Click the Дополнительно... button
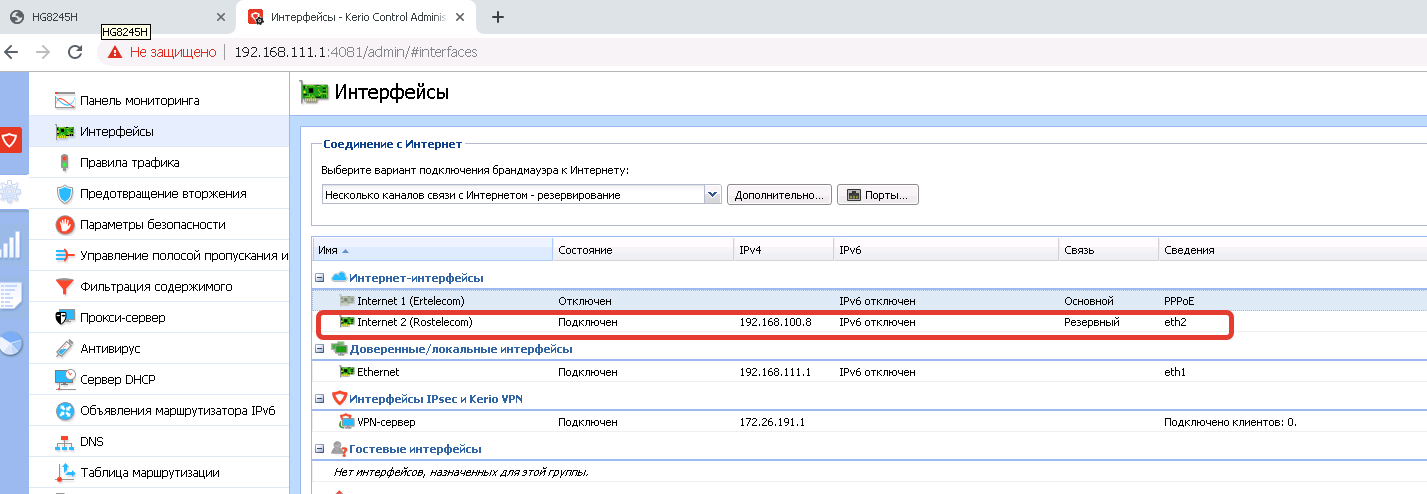The height and width of the screenshot is (494, 1427). click(x=779, y=195)
